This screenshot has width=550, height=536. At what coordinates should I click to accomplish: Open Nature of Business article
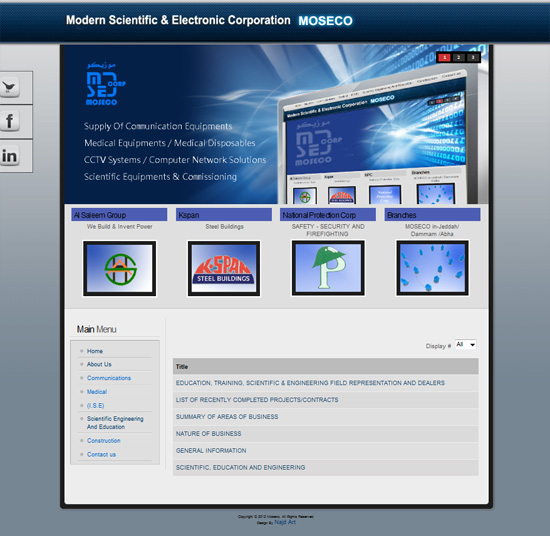pyautogui.click(x=208, y=434)
